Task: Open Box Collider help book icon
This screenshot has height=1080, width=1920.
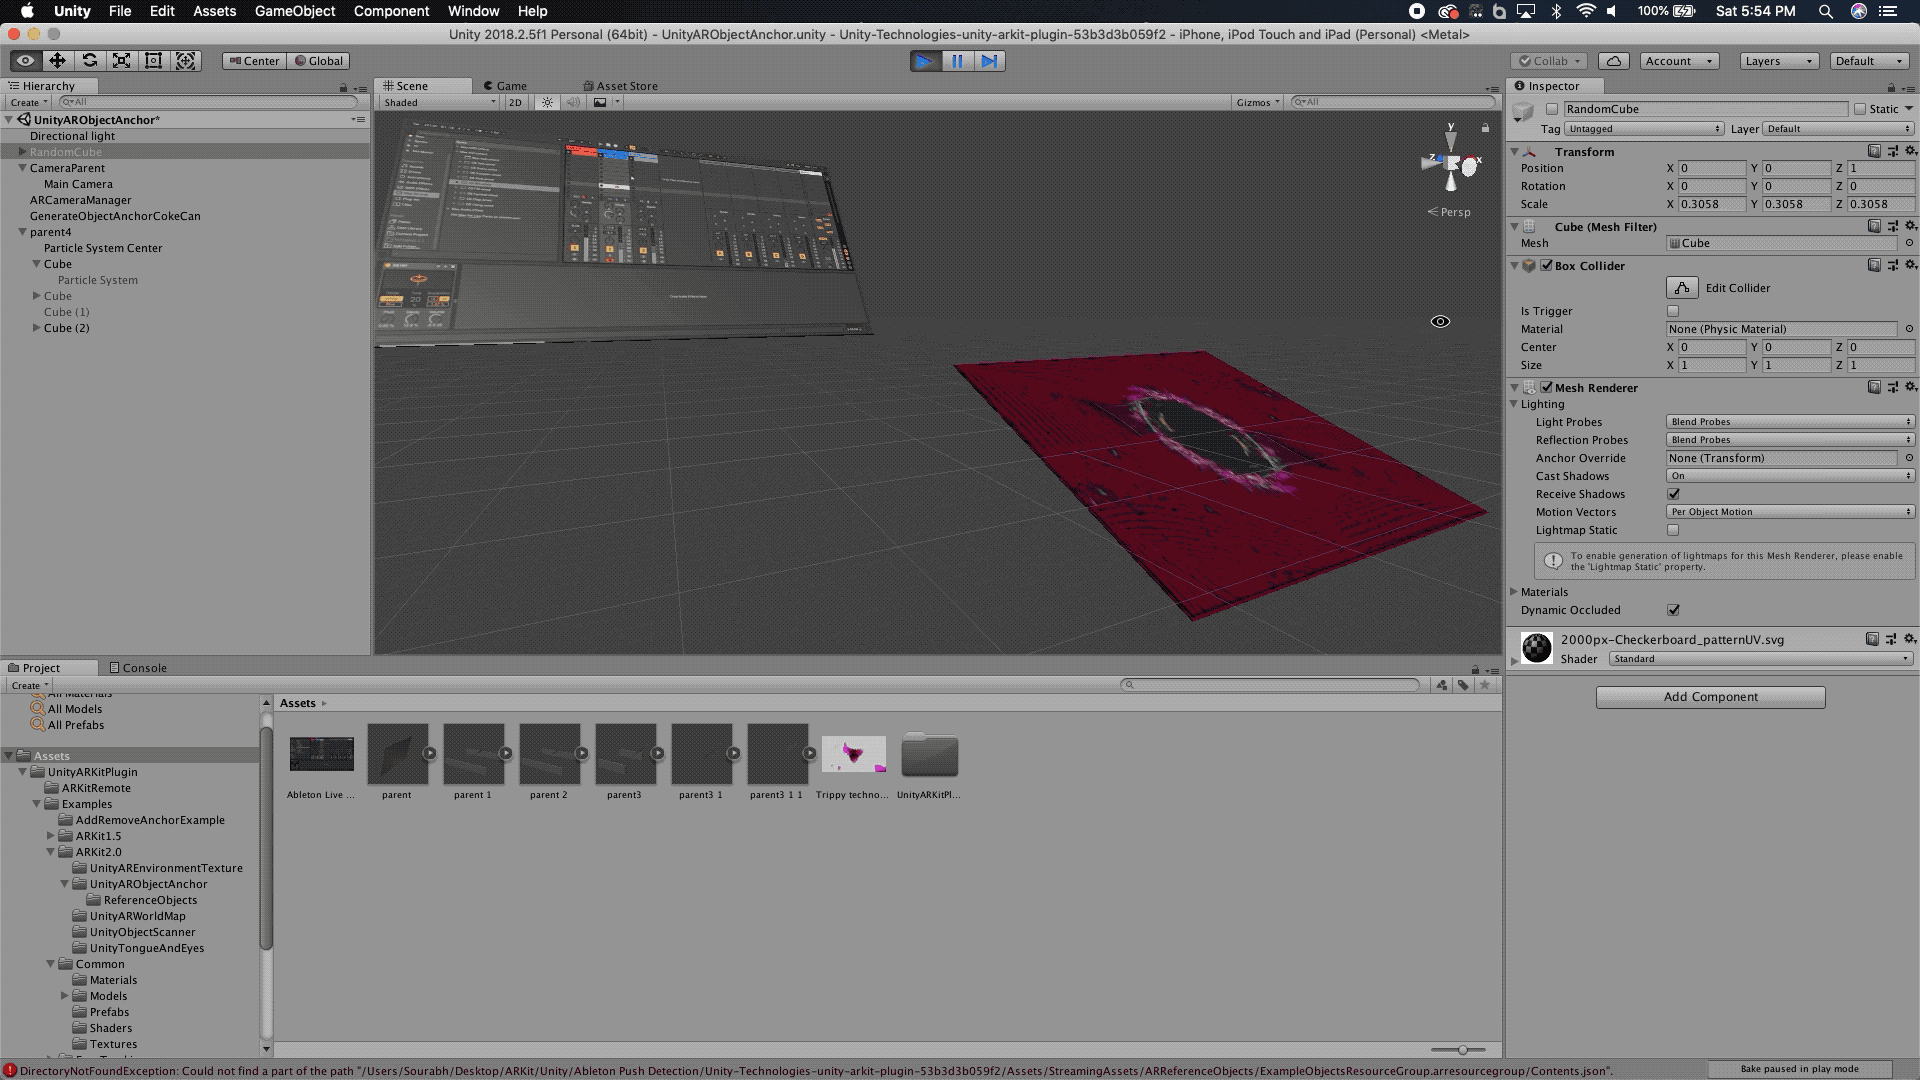Action: pos(1874,265)
